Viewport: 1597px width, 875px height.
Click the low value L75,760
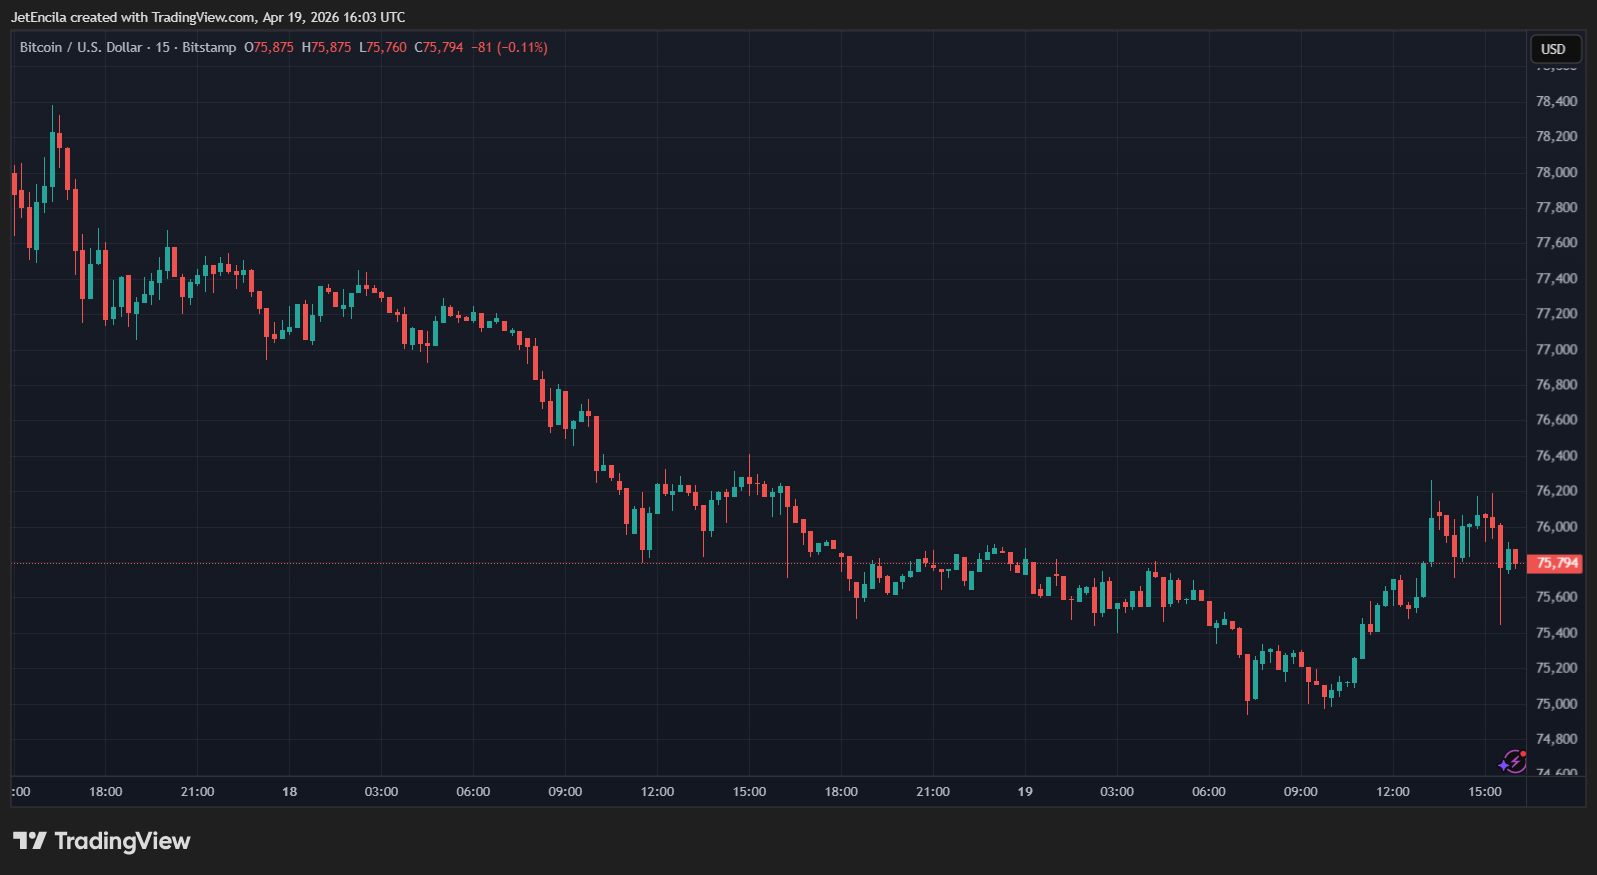[x=383, y=47]
